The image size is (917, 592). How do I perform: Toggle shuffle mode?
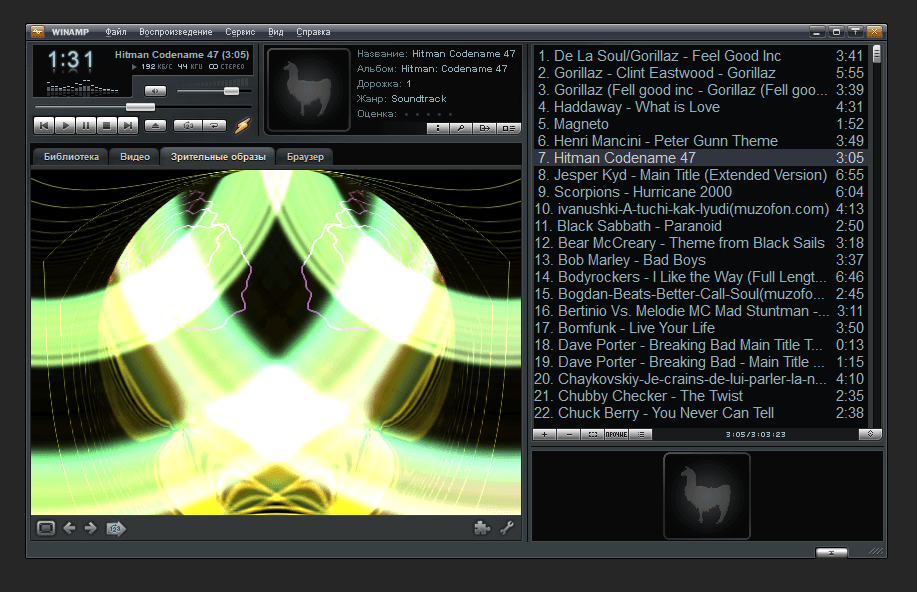click(x=188, y=126)
